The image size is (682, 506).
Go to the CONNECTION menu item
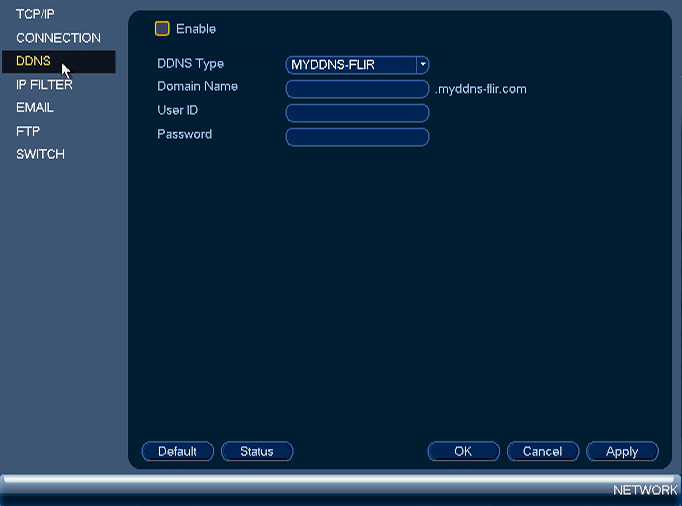[x=58, y=38]
